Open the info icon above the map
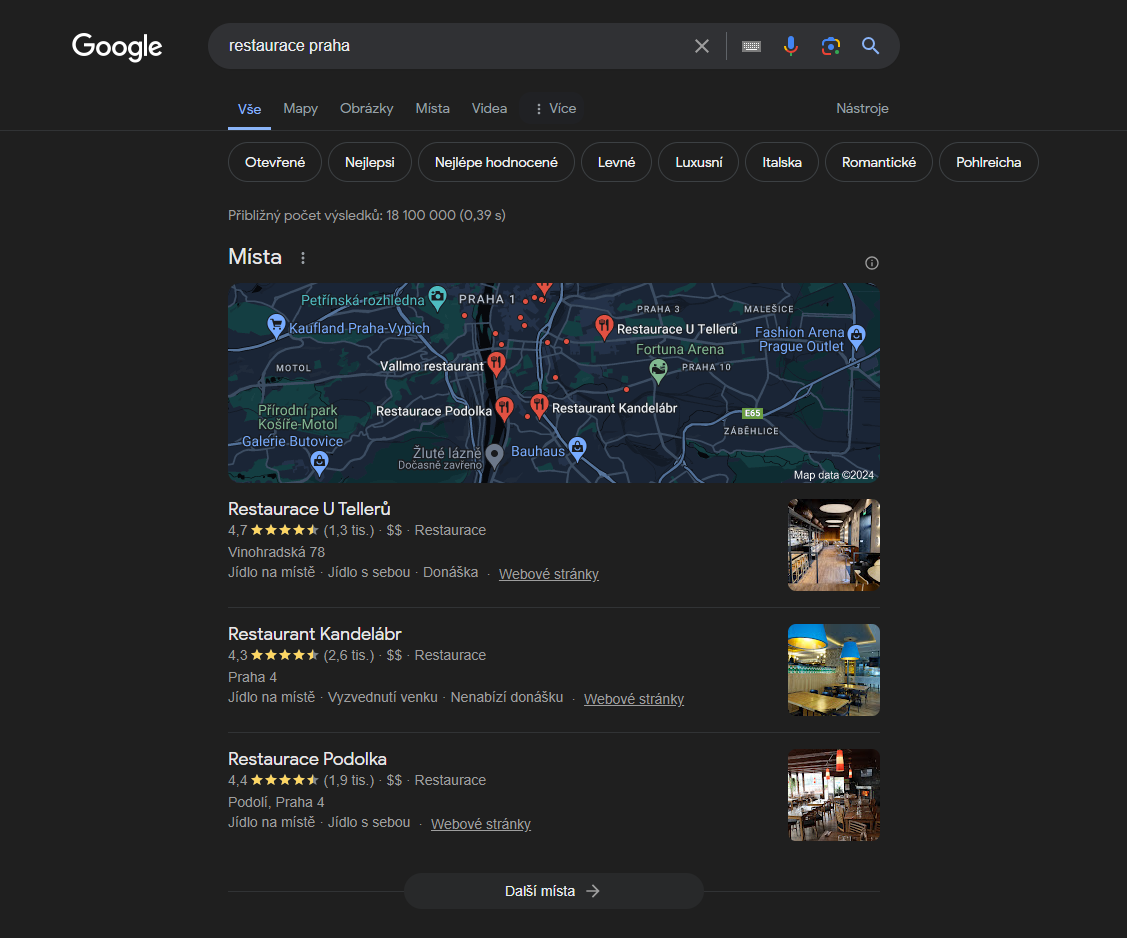 tap(871, 263)
